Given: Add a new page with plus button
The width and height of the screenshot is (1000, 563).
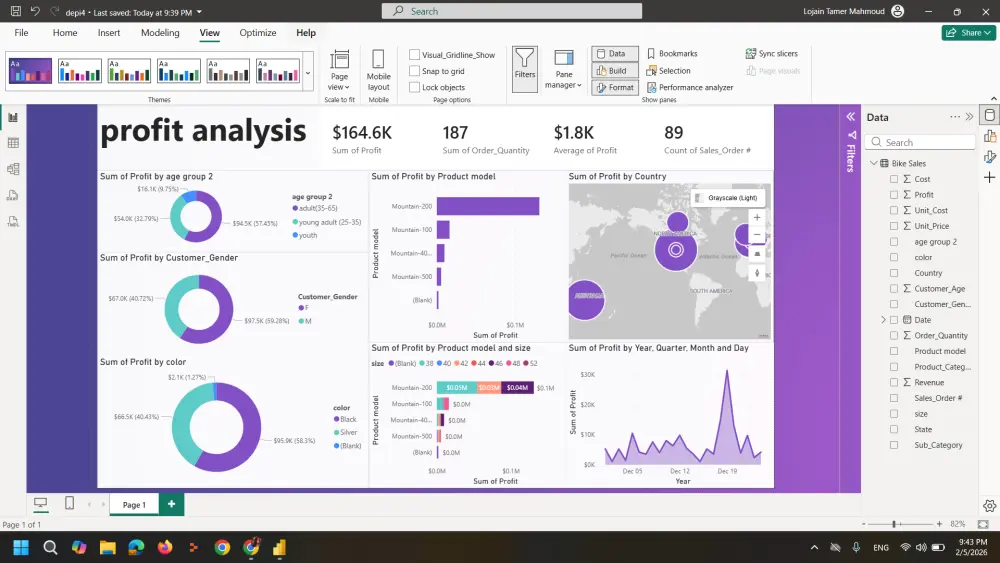Looking at the screenshot, I should click(172, 504).
